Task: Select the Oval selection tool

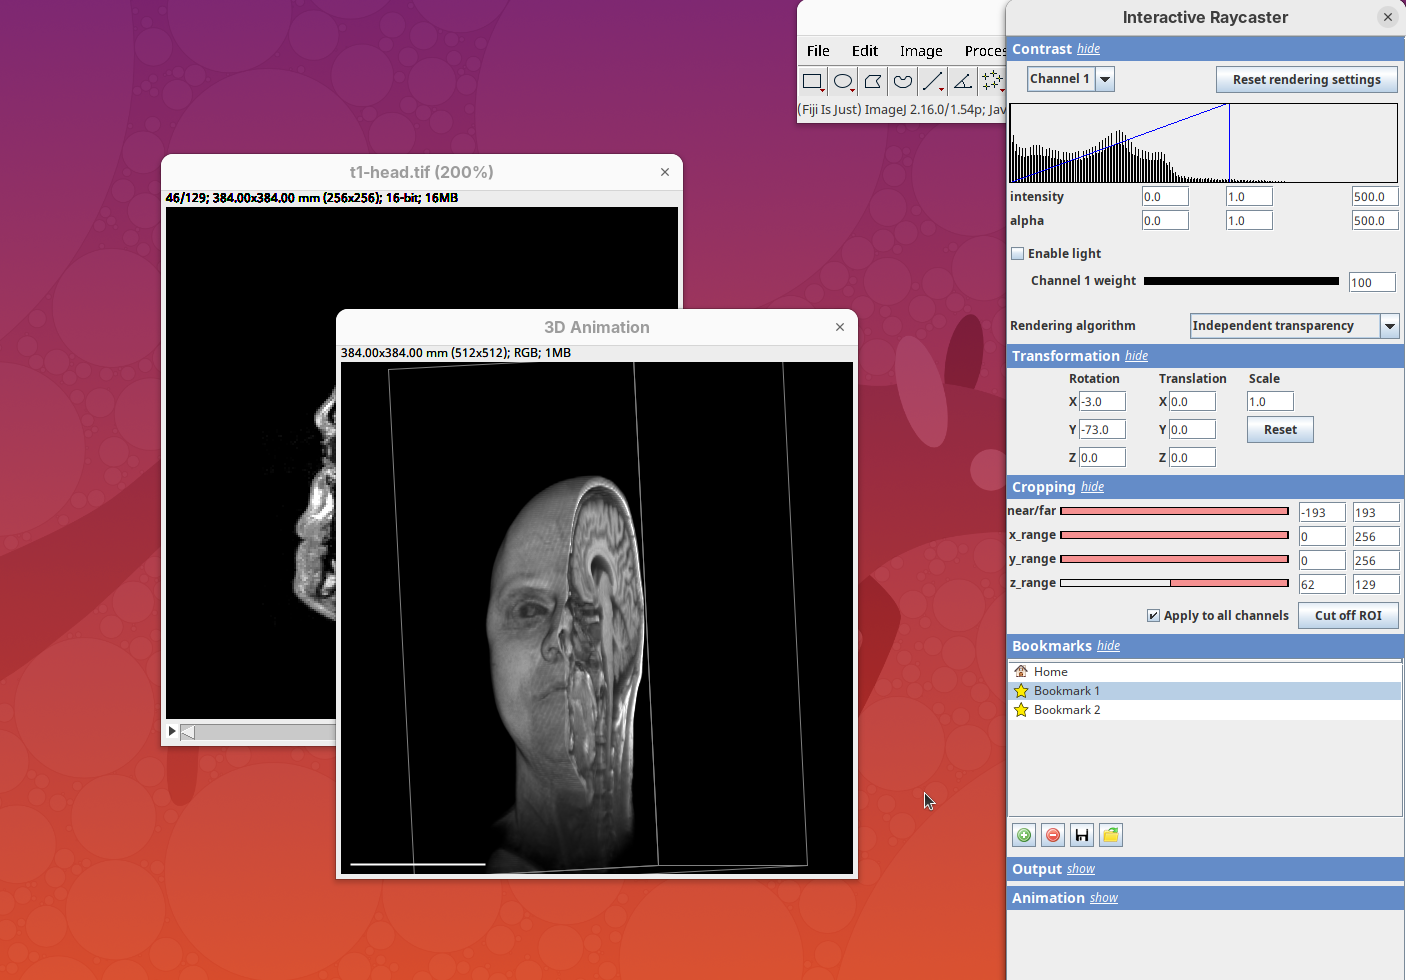Action: pos(843,82)
